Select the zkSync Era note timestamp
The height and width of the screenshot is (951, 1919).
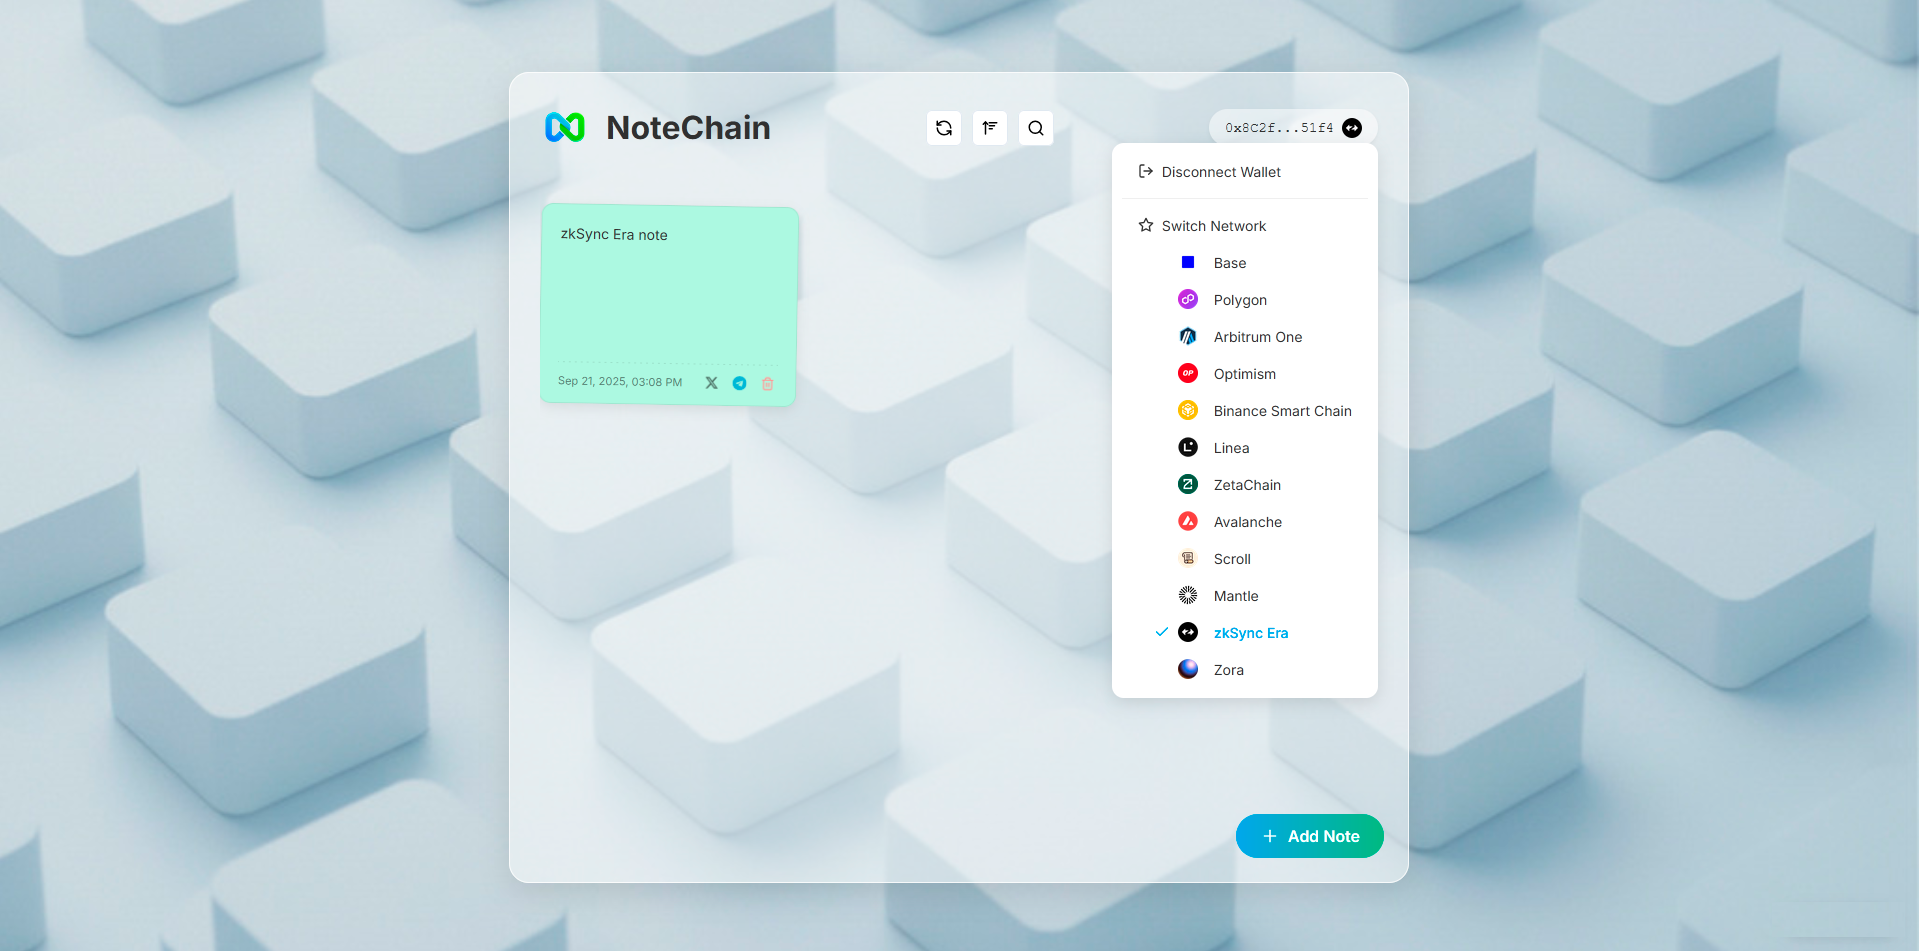619,381
